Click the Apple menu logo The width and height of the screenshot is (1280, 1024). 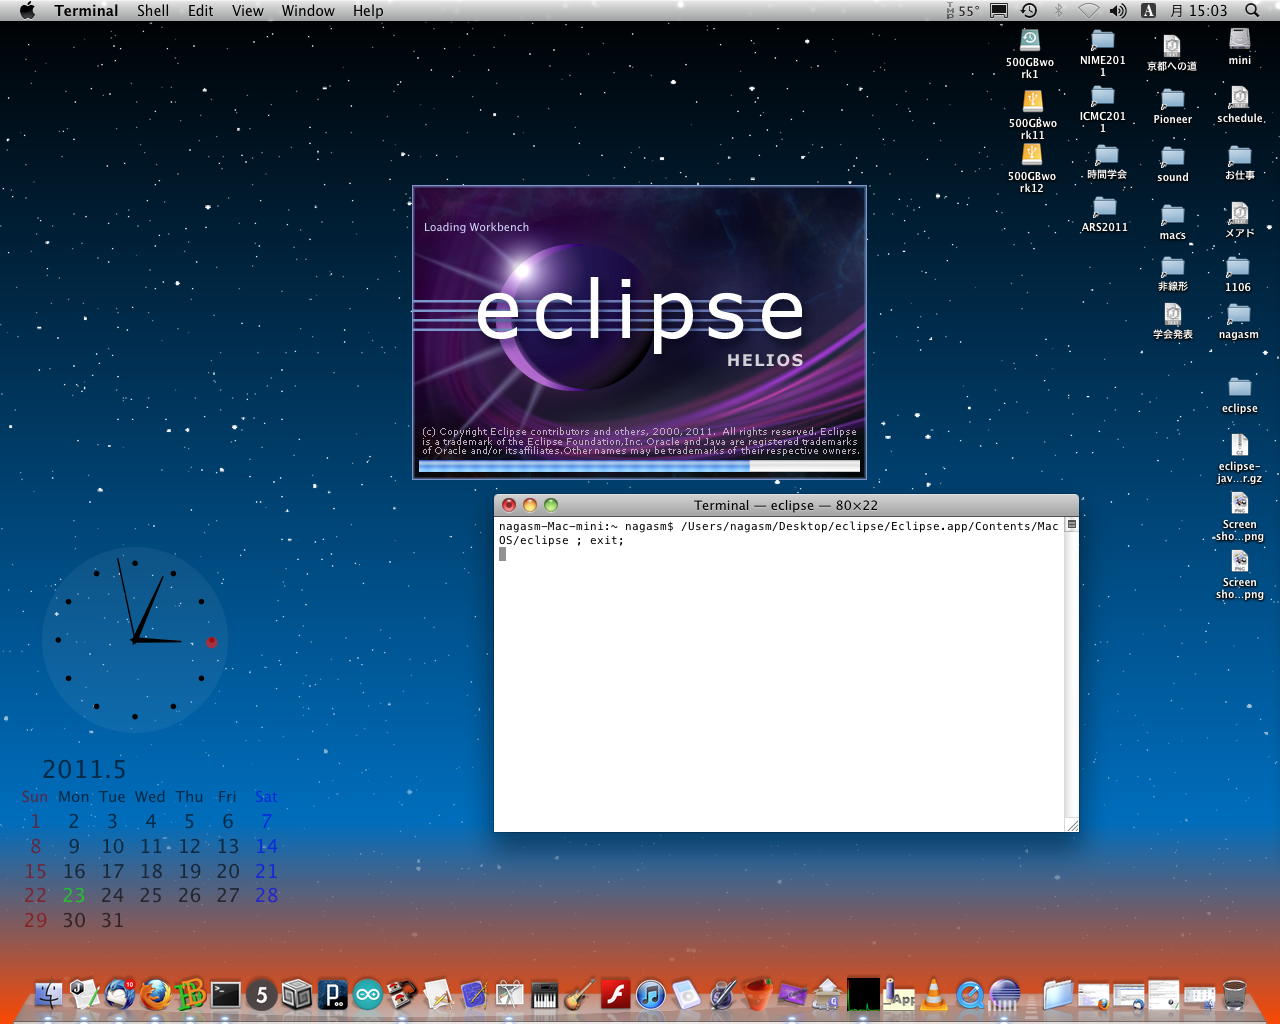point(27,11)
